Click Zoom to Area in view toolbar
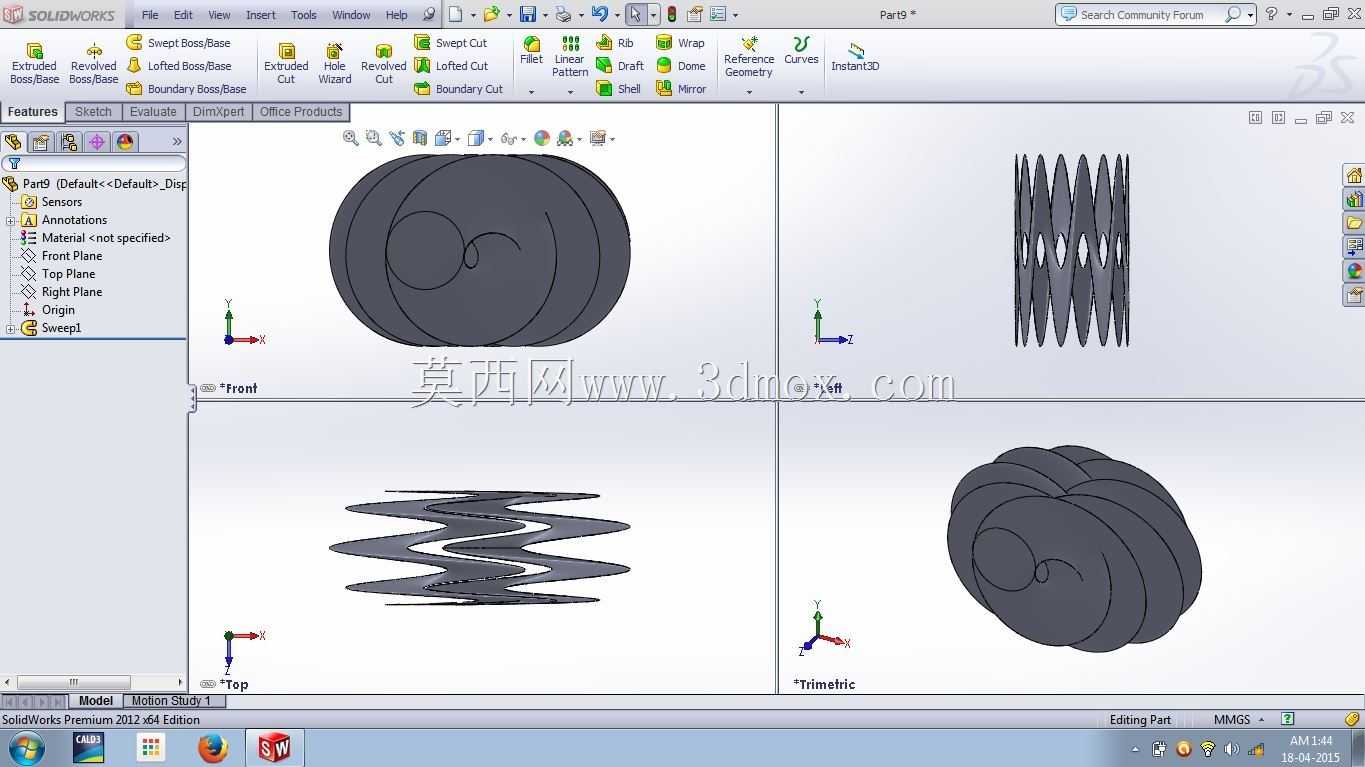Screen dimensions: 1365x767 374,138
